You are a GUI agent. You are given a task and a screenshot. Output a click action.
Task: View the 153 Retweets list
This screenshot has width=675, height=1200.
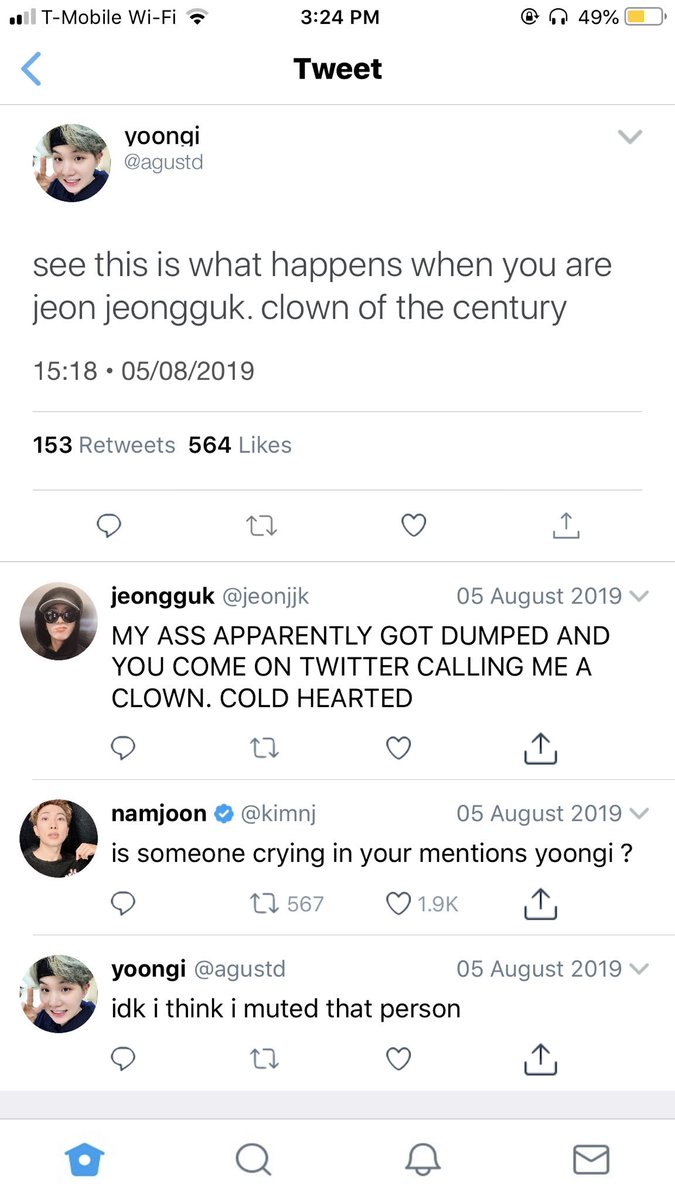(x=104, y=445)
